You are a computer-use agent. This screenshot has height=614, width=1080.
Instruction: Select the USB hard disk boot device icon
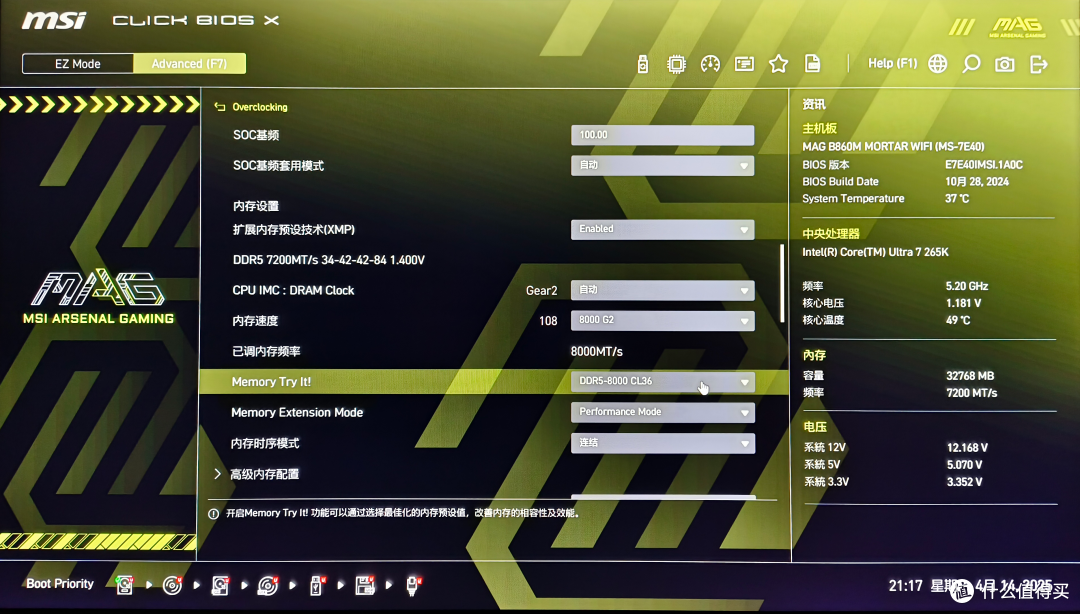(220, 585)
